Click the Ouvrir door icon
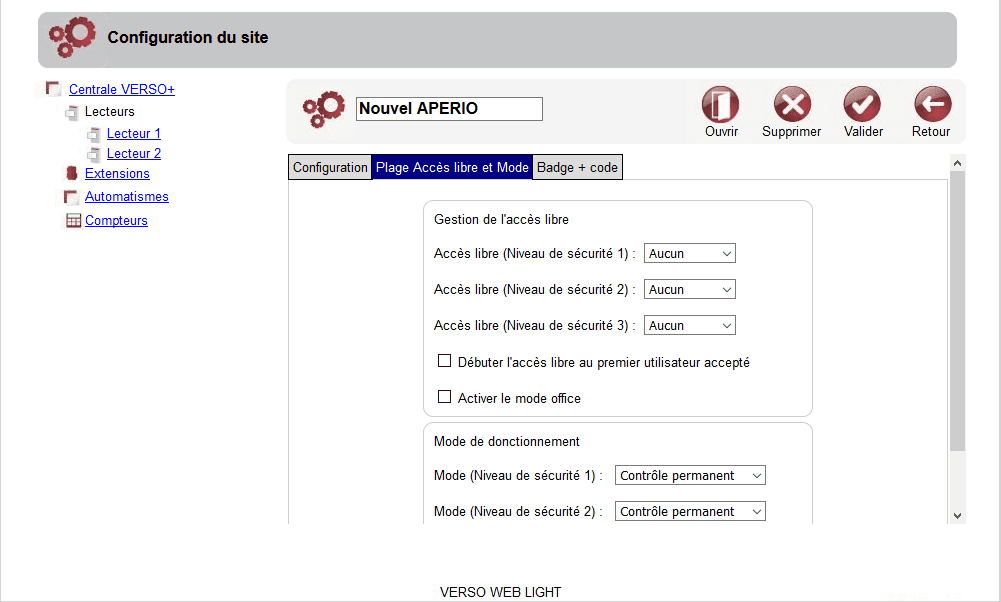This screenshot has width=1001, height=602. (721, 104)
